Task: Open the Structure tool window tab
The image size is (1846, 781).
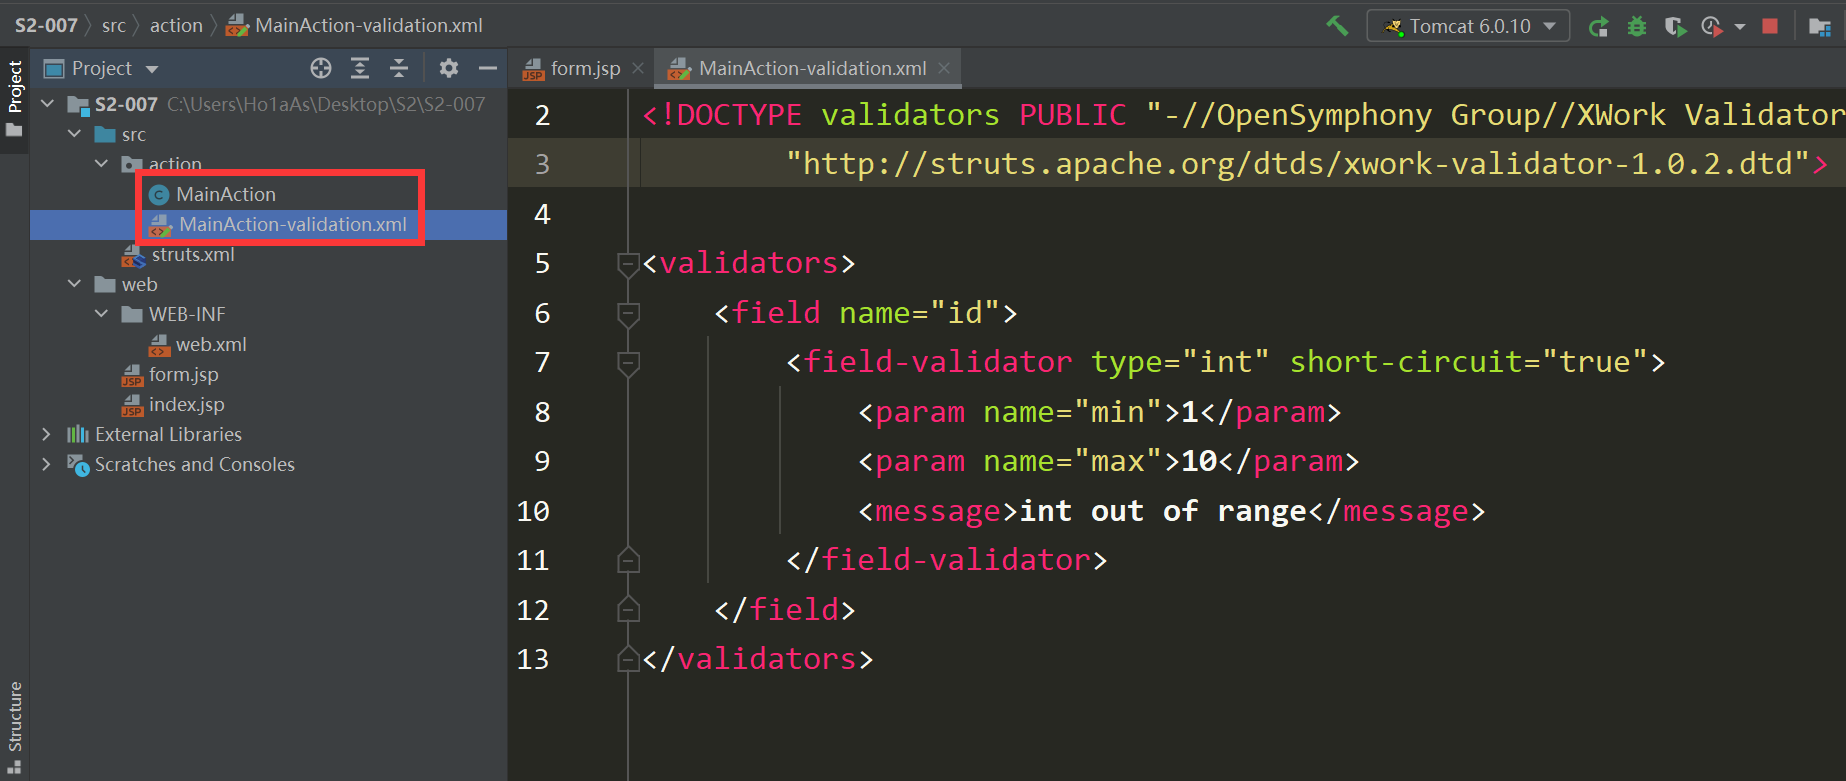Action: point(15,727)
